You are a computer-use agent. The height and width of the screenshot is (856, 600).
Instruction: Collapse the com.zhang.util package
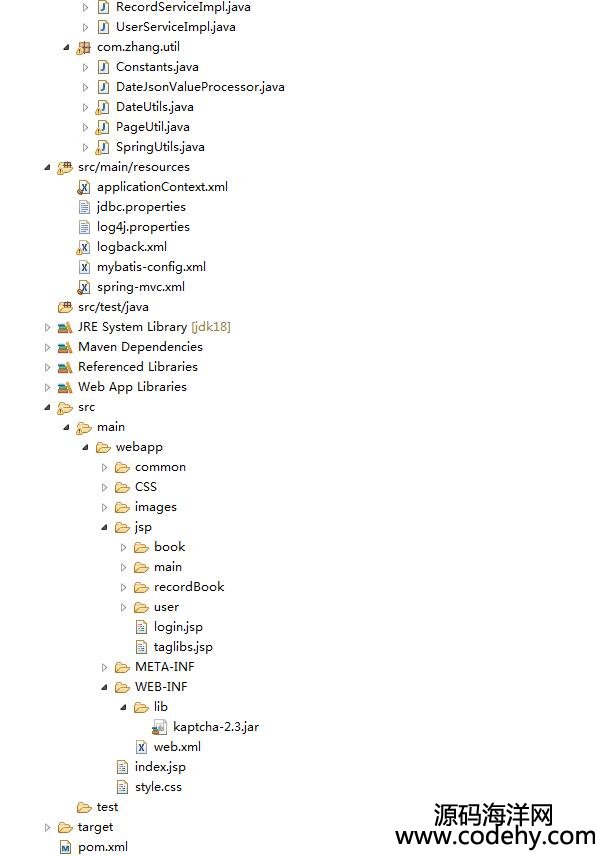pyautogui.click(x=66, y=47)
